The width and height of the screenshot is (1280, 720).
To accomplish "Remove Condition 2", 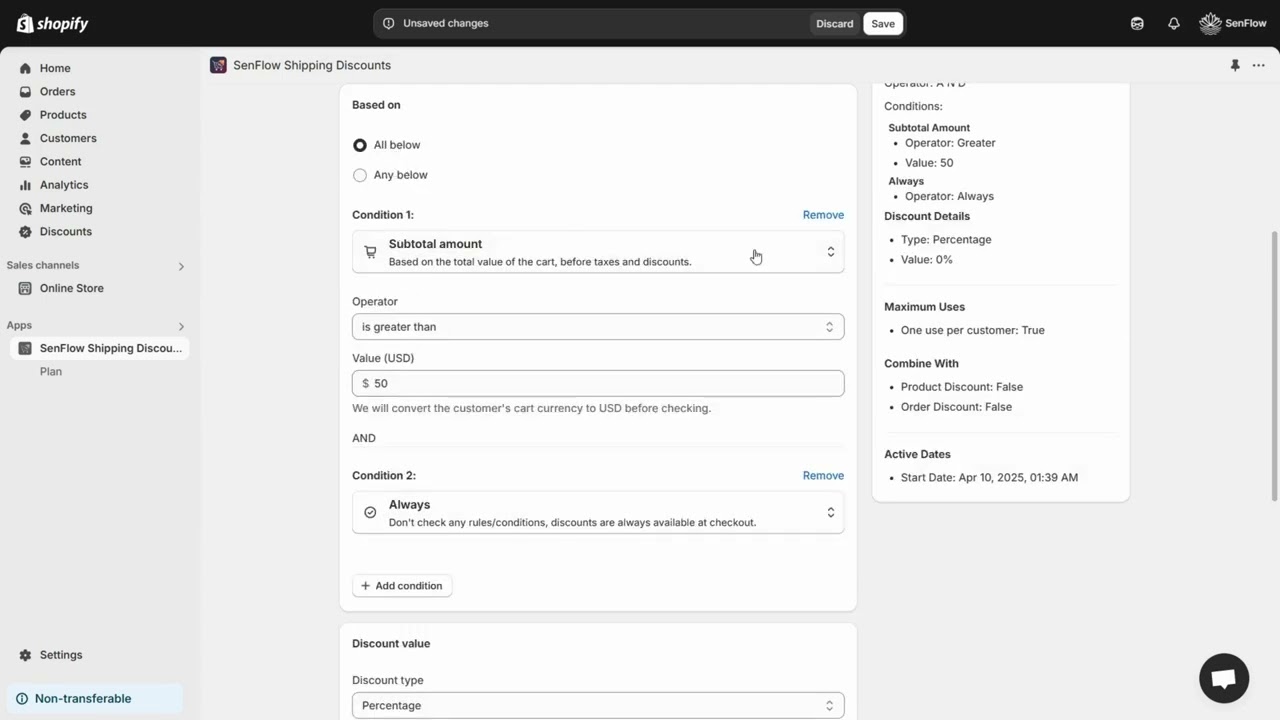I will [823, 475].
